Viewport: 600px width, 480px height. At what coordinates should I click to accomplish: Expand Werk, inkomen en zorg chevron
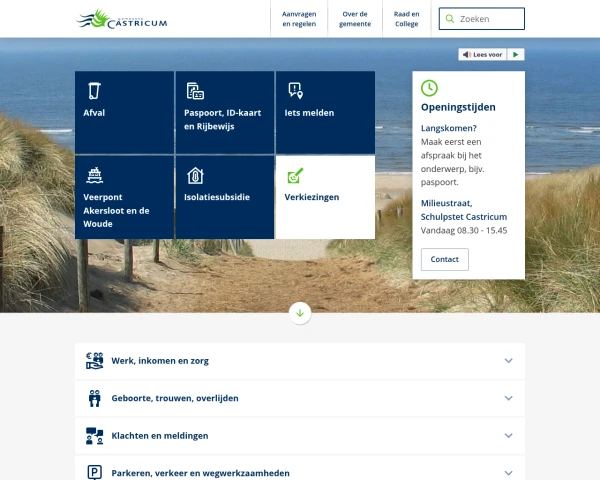pos(509,361)
